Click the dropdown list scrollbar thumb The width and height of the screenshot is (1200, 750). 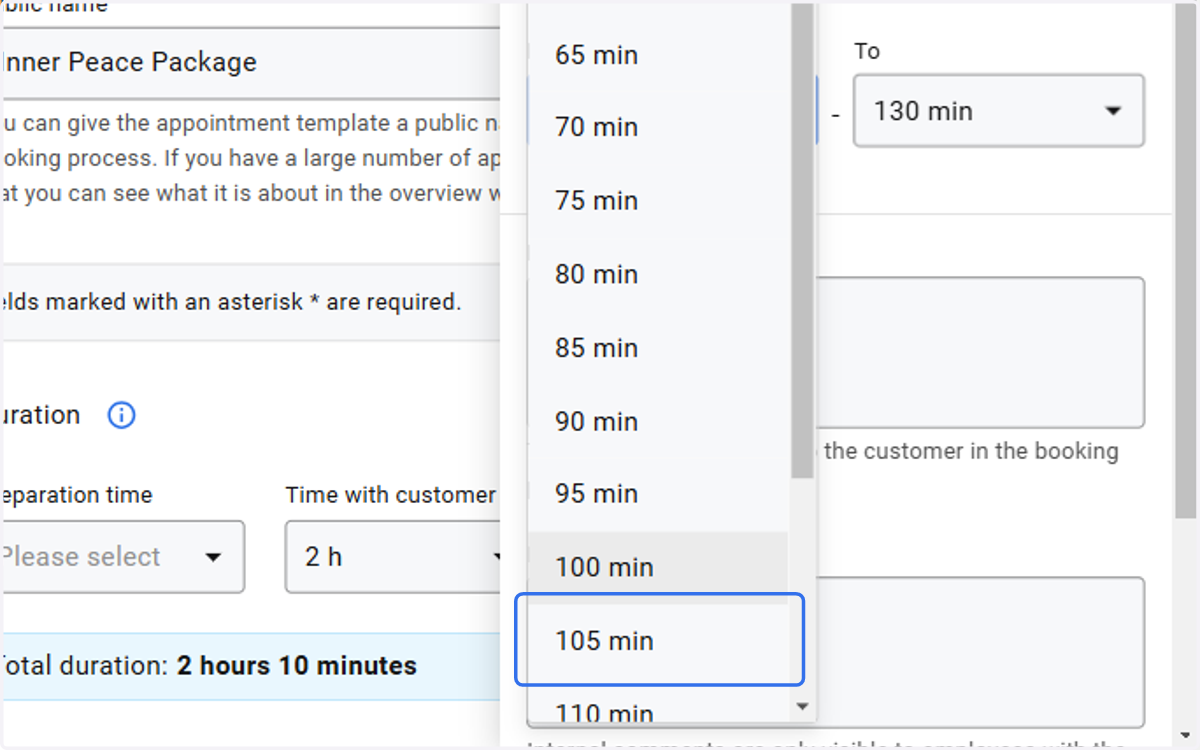tap(802, 240)
